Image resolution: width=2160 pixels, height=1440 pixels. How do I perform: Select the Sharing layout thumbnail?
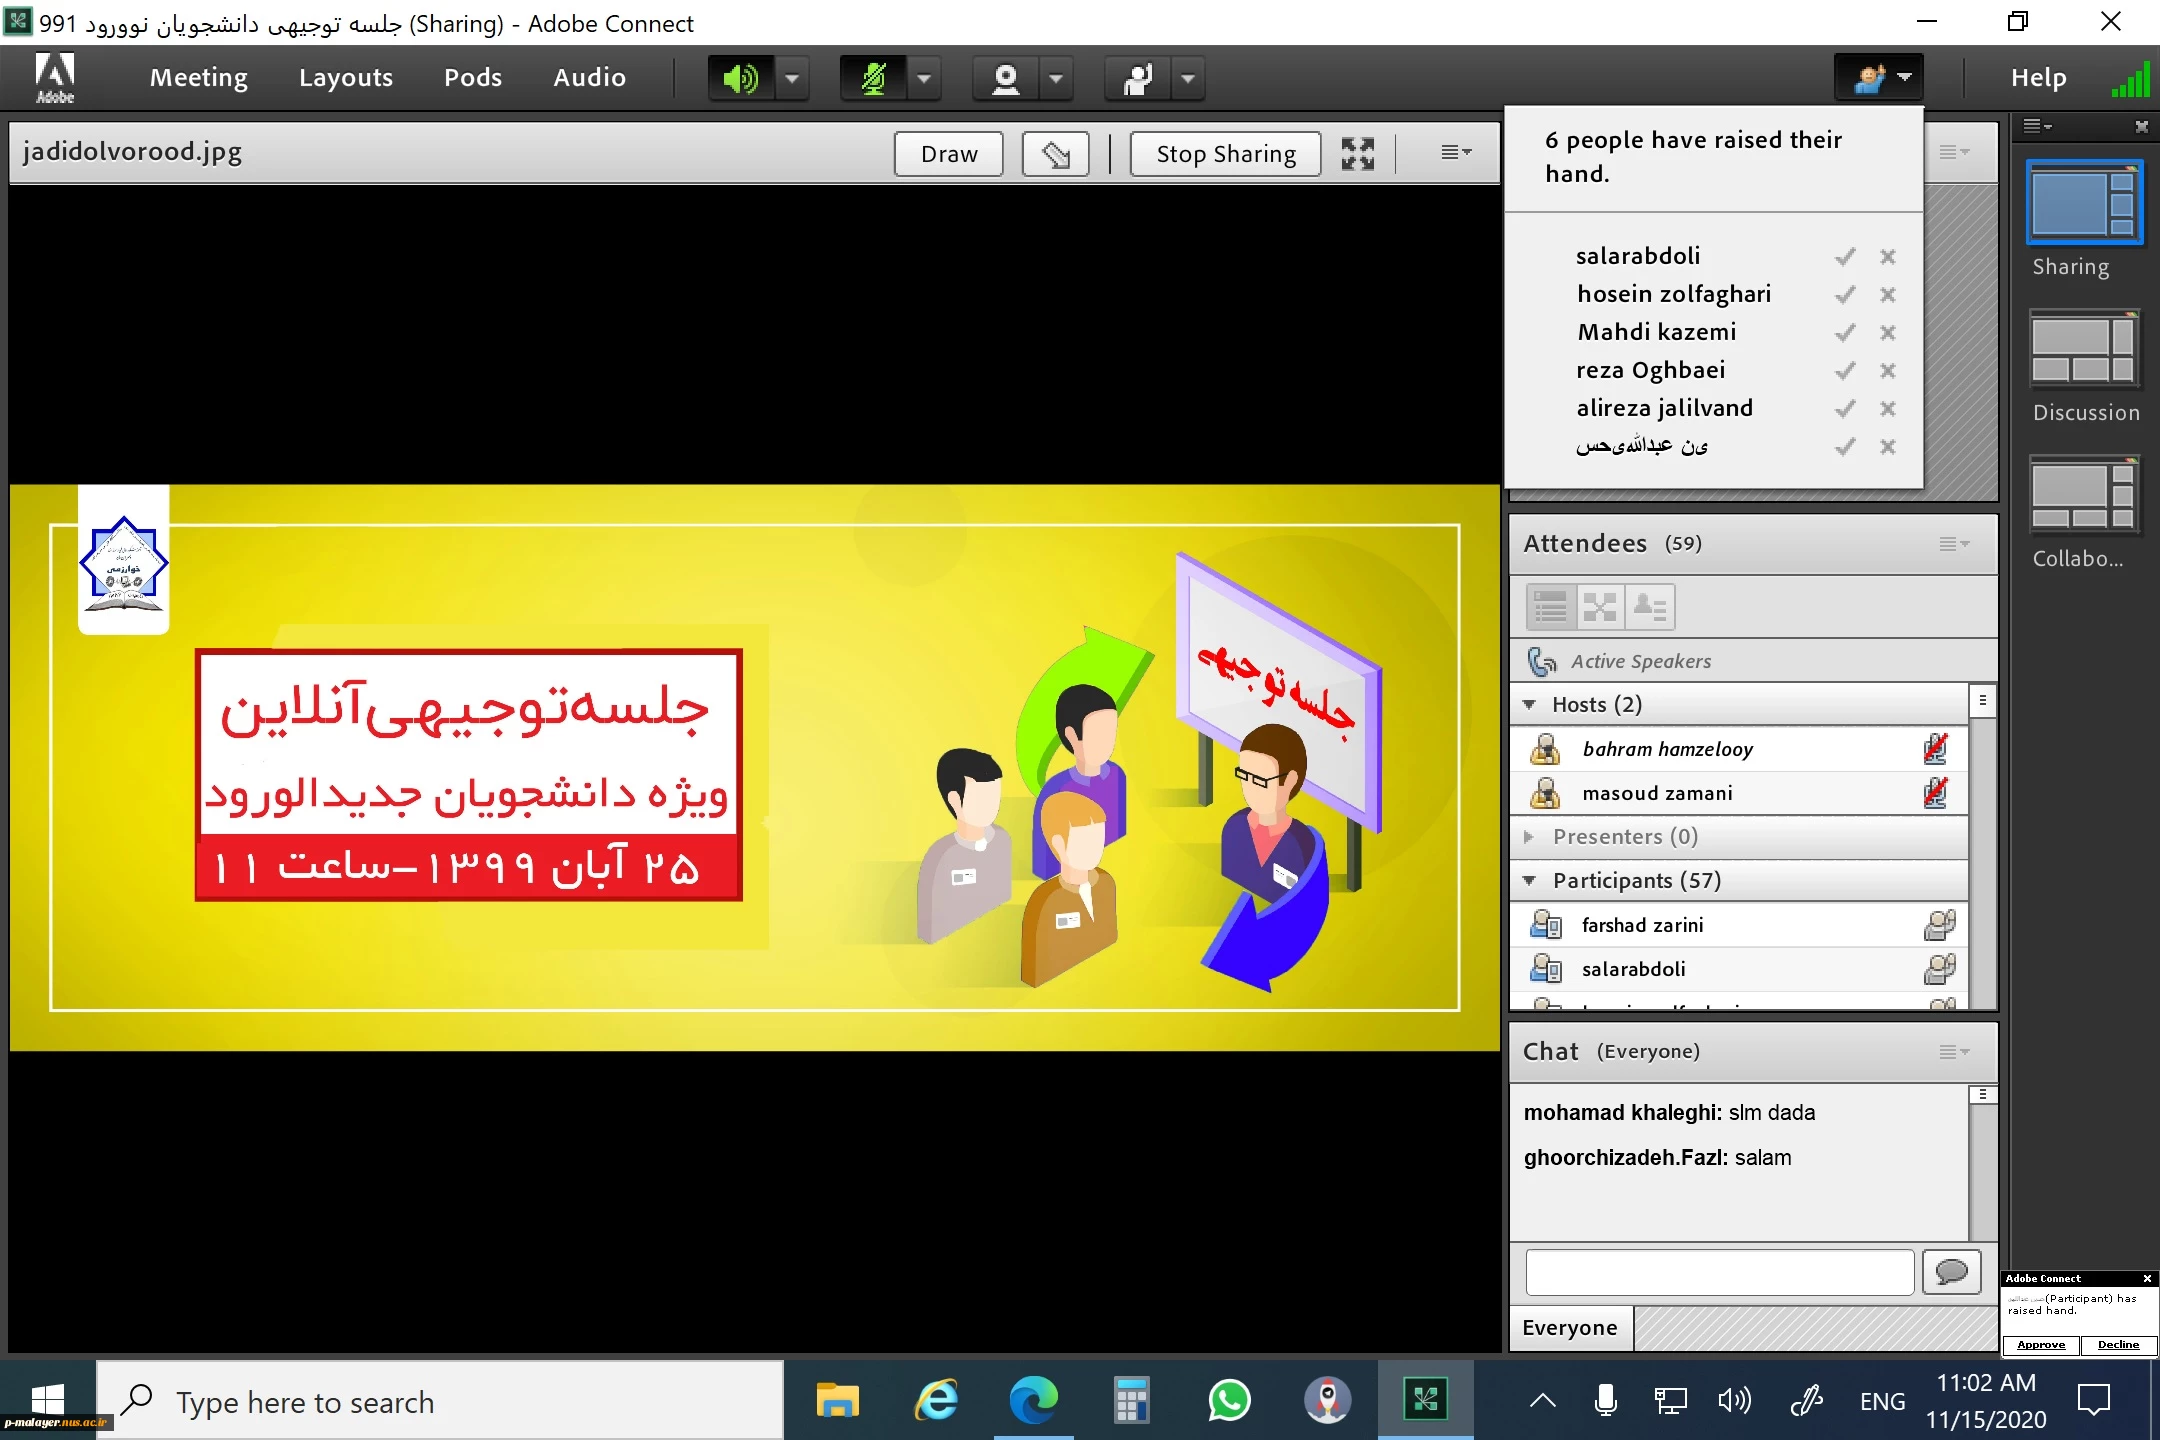pos(2085,202)
